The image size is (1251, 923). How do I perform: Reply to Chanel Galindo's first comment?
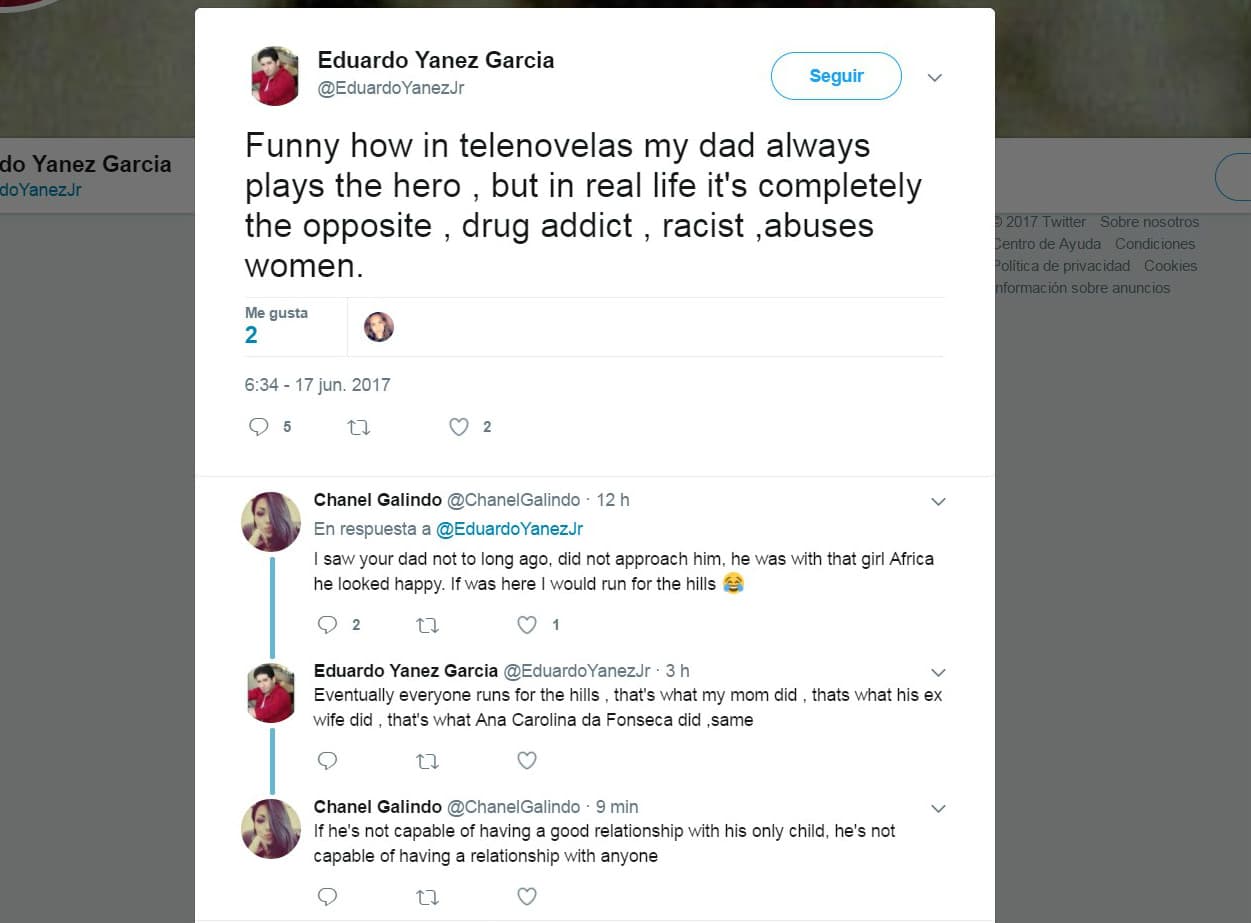tap(327, 625)
